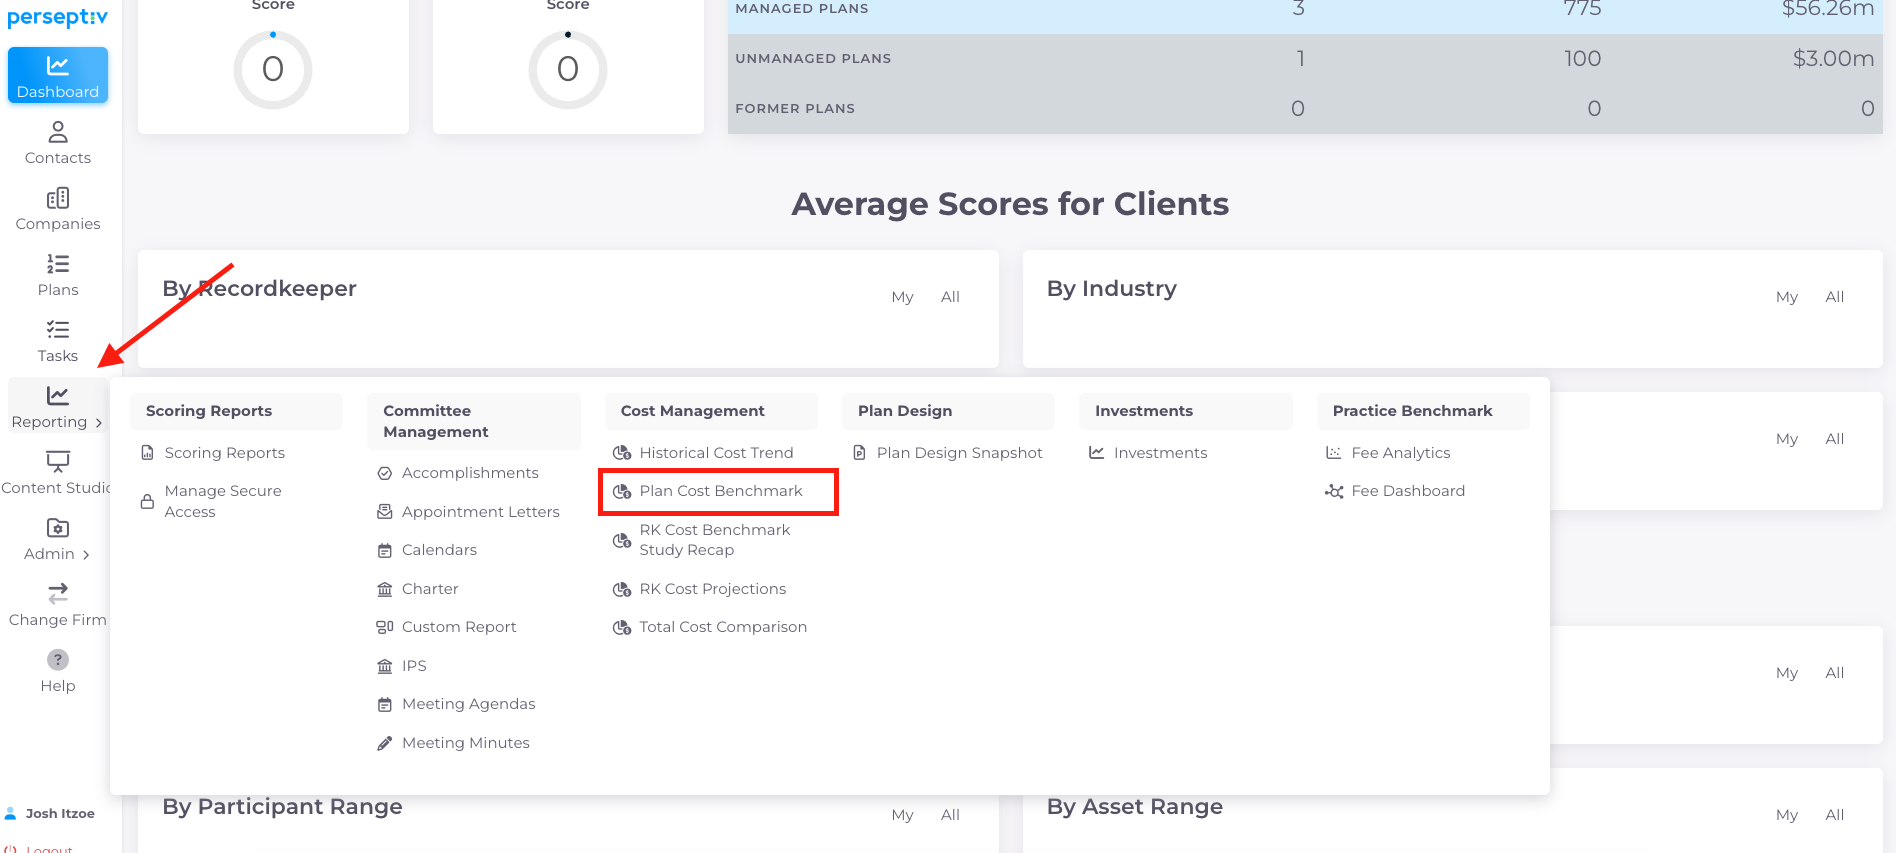Click the network icon beside Fee Dashboard
Viewport: 1896px width, 853px height.
(x=1334, y=491)
